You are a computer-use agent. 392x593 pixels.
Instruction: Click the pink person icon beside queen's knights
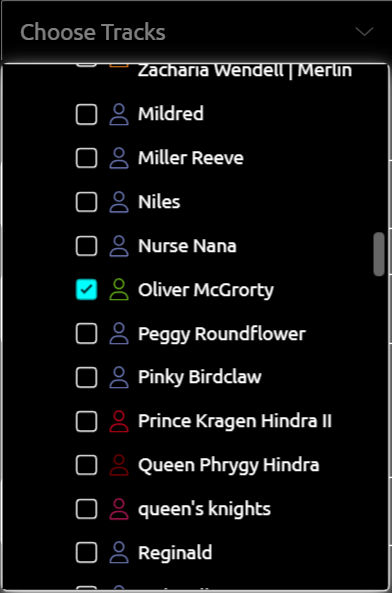119,509
